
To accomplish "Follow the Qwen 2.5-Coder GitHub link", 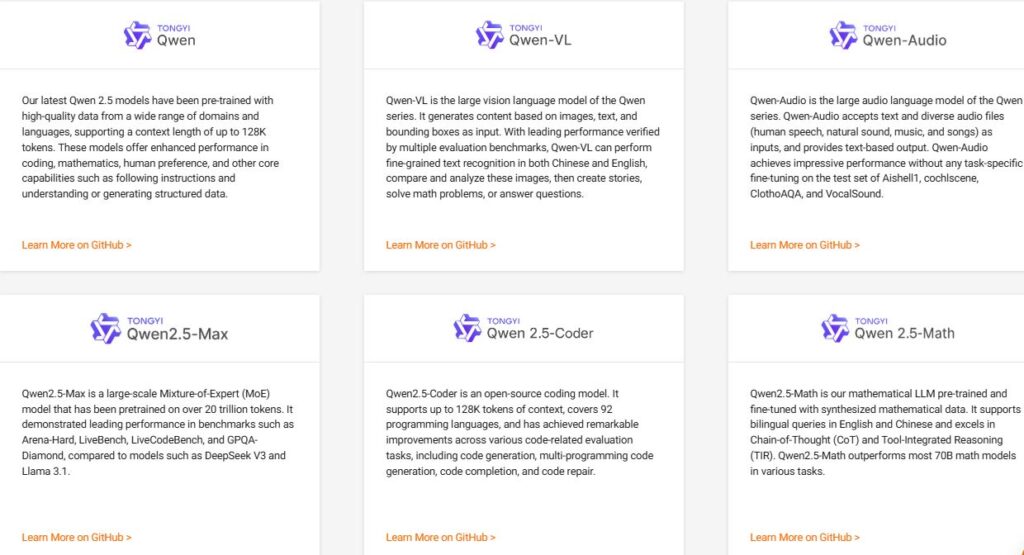I will [x=441, y=537].
